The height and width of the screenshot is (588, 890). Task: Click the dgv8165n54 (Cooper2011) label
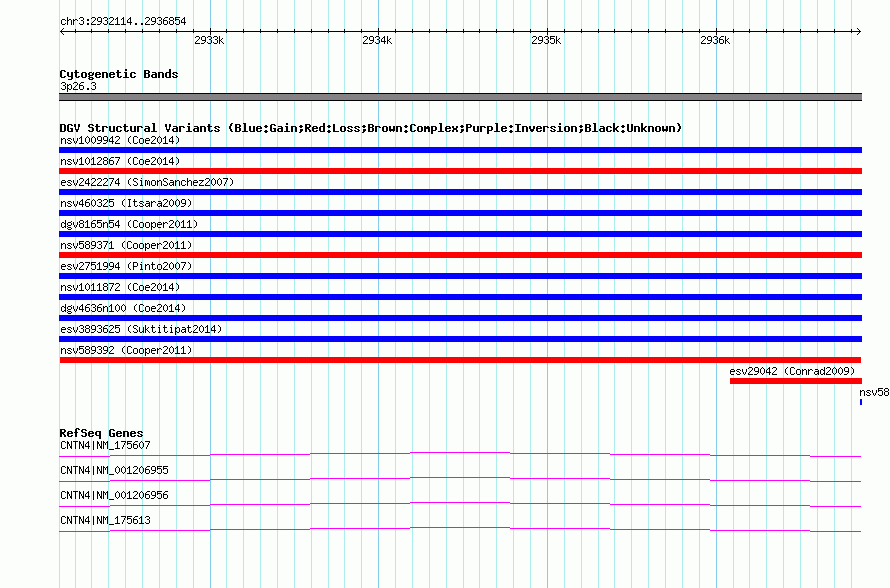pos(129,224)
